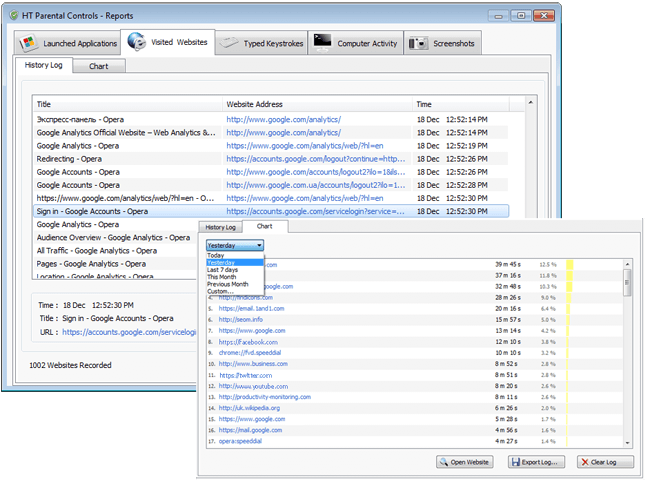Image resolution: width=650 pixels, height=486 pixels.
Task: Click the 12.5 % percentage value
Action: point(548,264)
